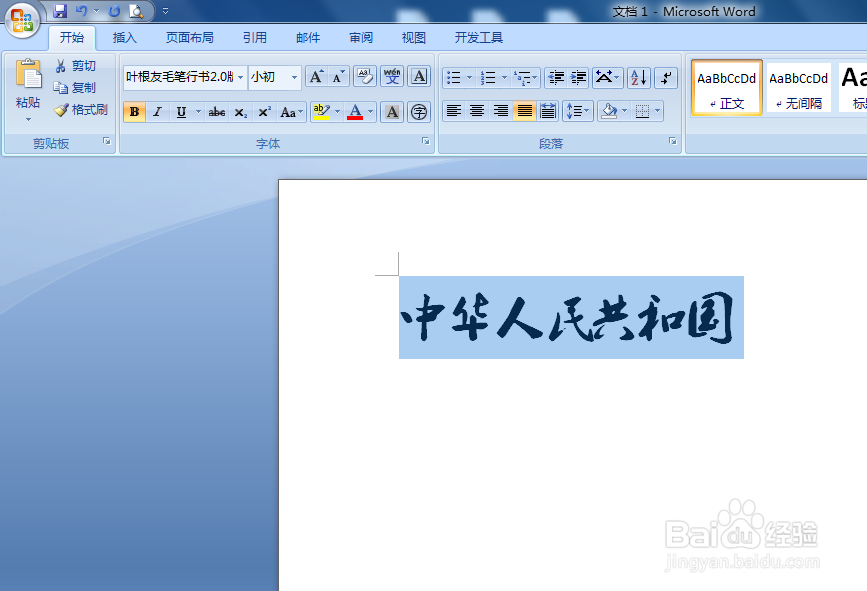Apply yellow text highlight color
Image resolution: width=867 pixels, height=591 pixels.
pos(321,112)
